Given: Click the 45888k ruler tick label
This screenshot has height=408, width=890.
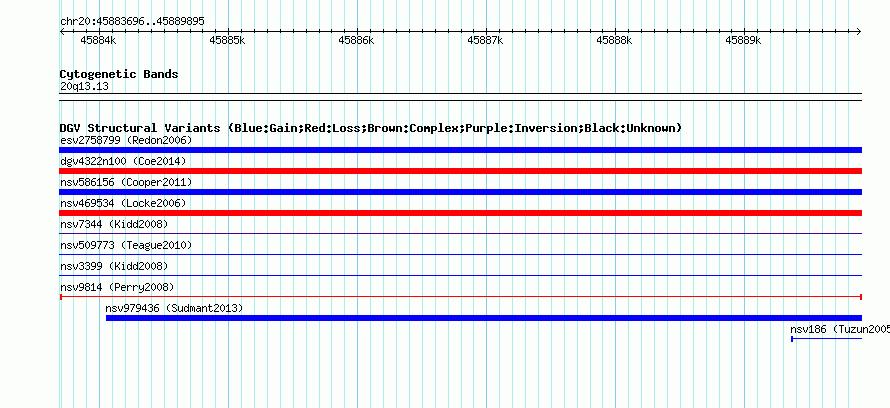Looking at the screenshot, I should pyautogui.click(x=614, y=40).
